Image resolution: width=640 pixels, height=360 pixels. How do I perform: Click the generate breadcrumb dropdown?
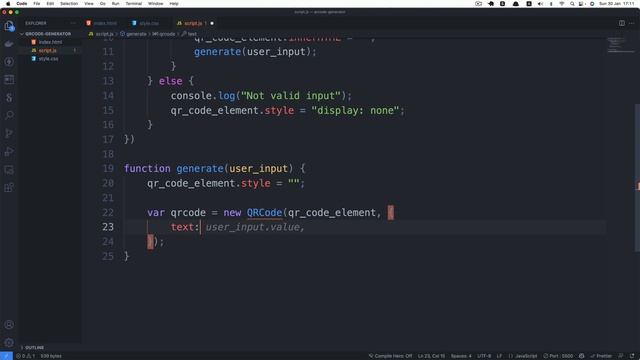pyautogui.click(x=133, y=34)
